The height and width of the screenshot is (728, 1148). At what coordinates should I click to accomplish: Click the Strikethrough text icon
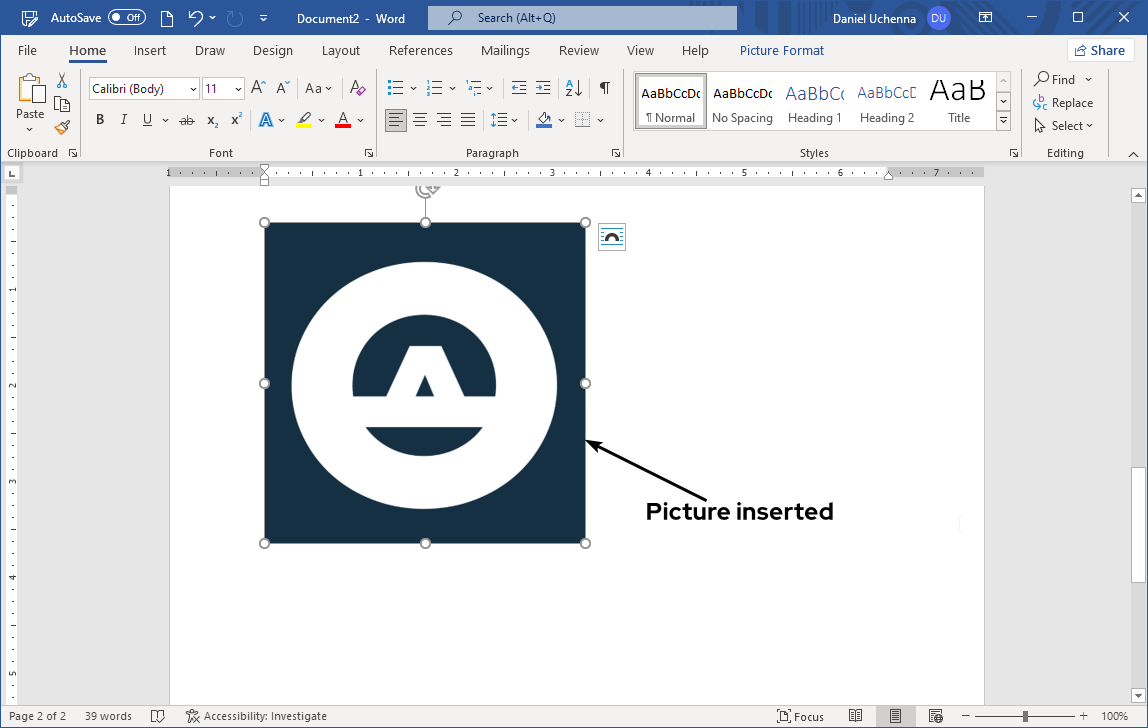(x=186, y=120)
